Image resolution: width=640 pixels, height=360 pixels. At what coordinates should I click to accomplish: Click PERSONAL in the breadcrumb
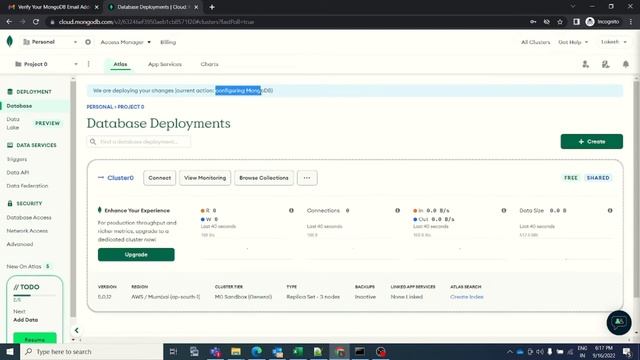click(100, 107)
